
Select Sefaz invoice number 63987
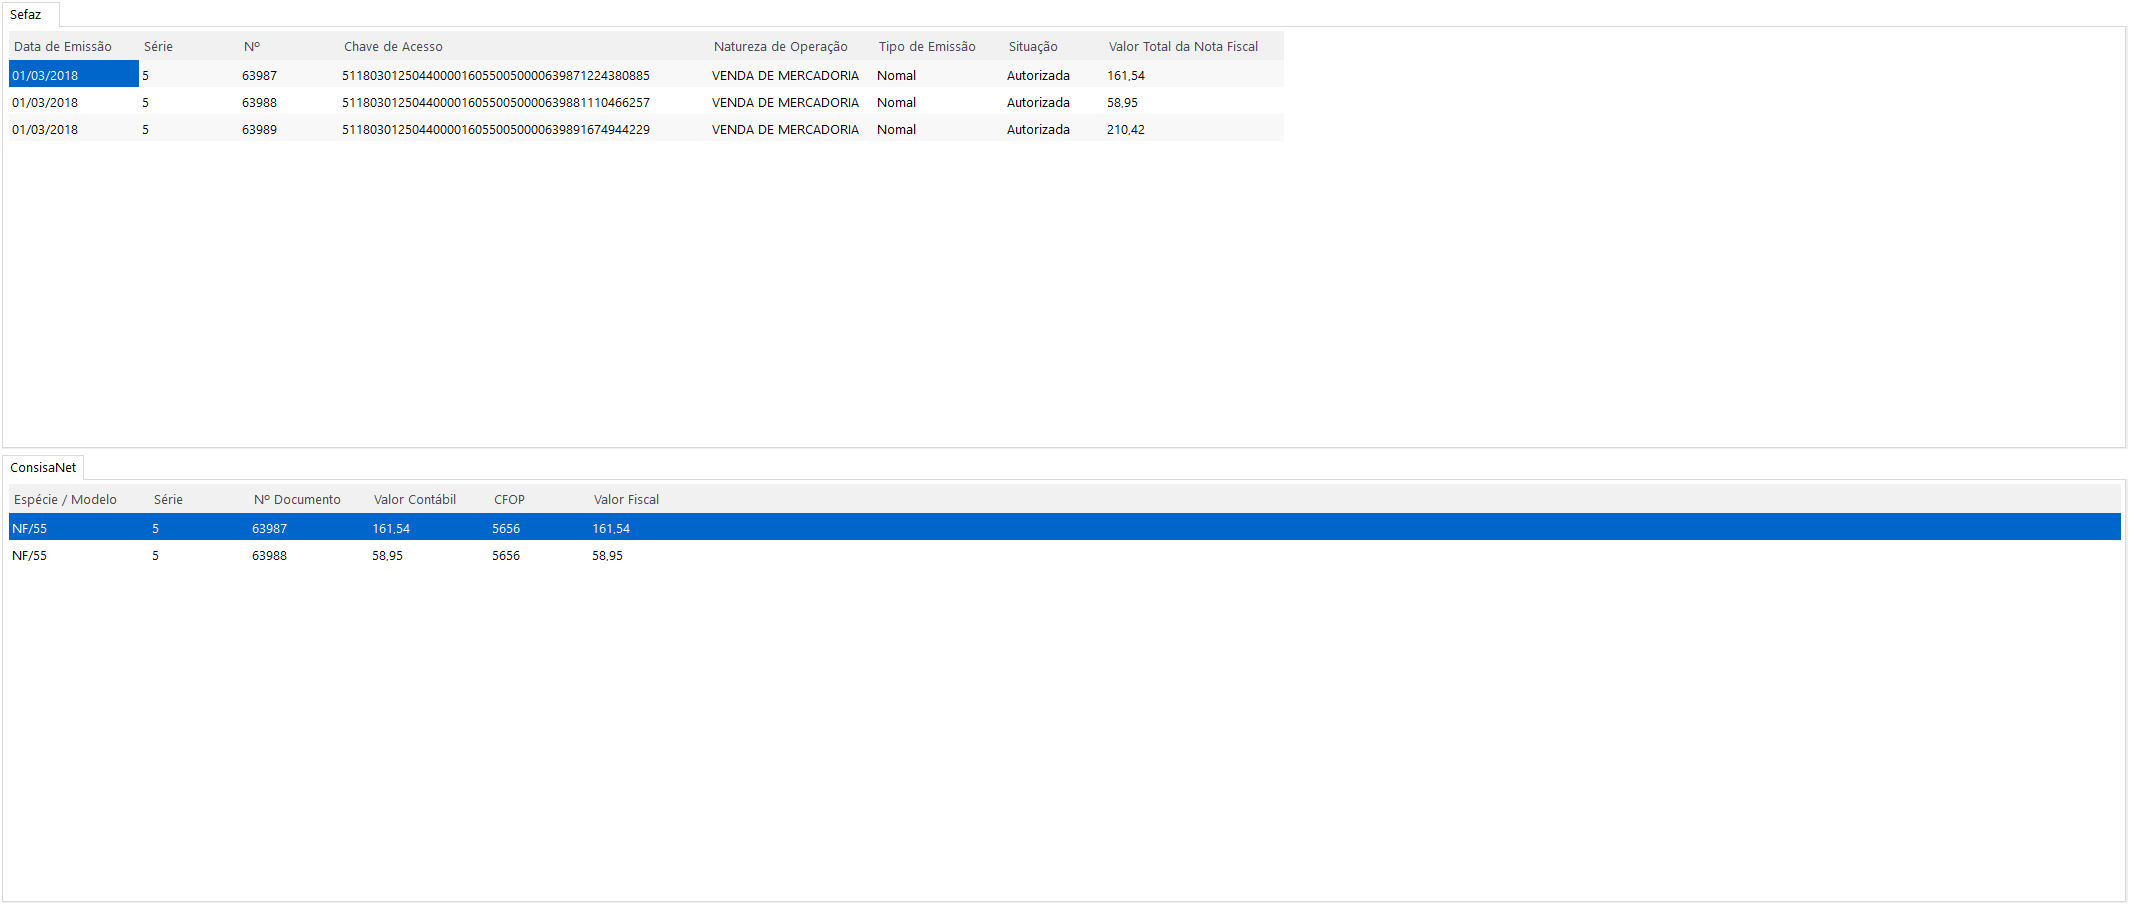pos(260,76)
